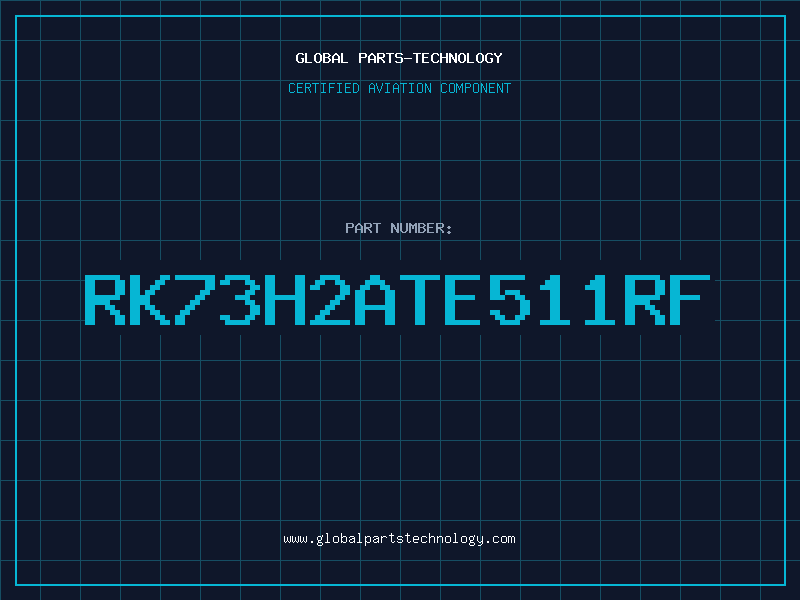
Task: Click the PART NUMBER: label
Action: click(x=399, y=228)
